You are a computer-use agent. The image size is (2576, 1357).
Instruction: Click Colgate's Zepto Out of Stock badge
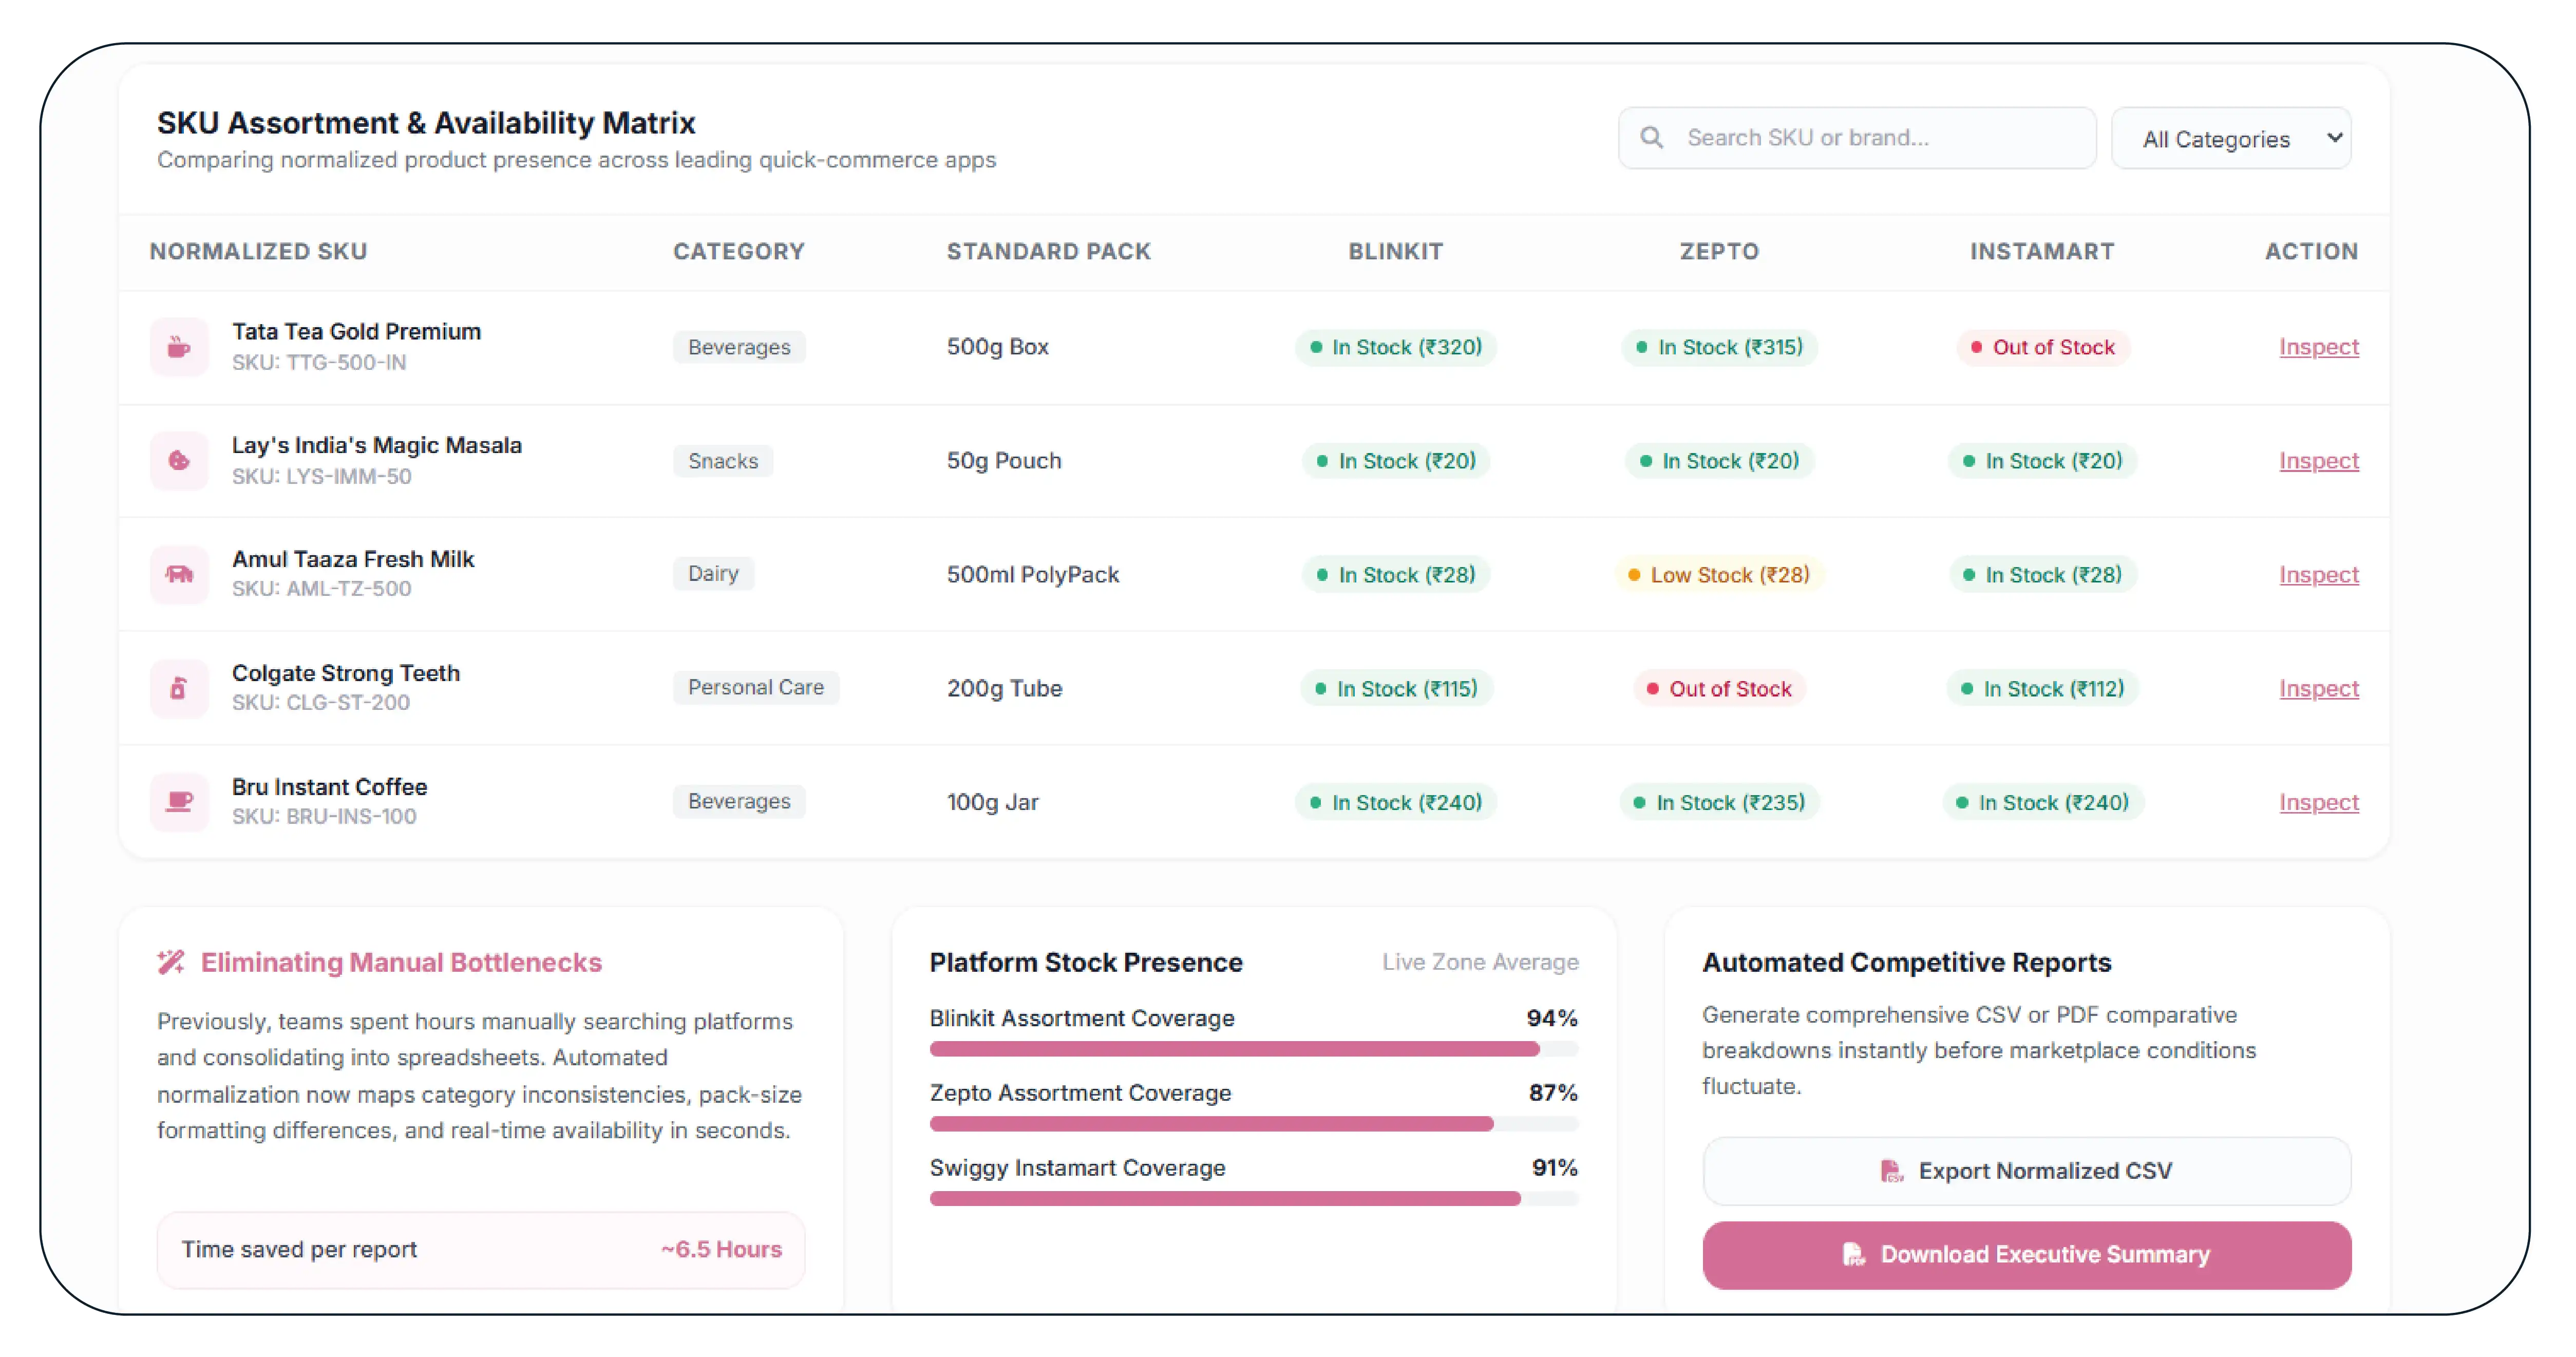pos(1720,689)
